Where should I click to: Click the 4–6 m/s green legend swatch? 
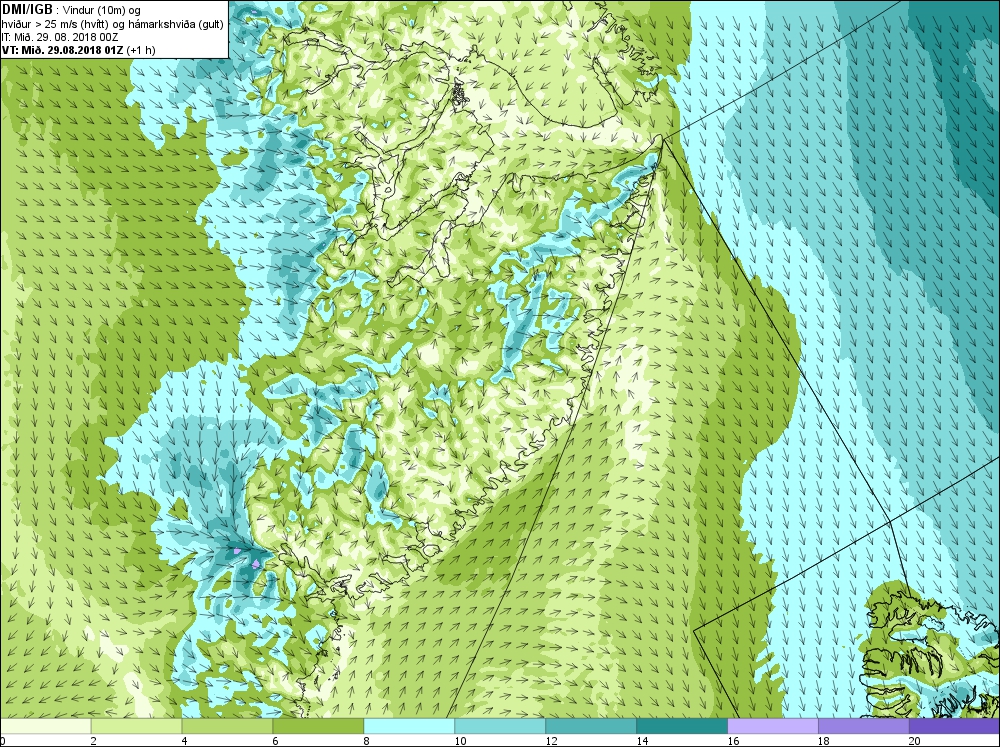coord(227,727)
